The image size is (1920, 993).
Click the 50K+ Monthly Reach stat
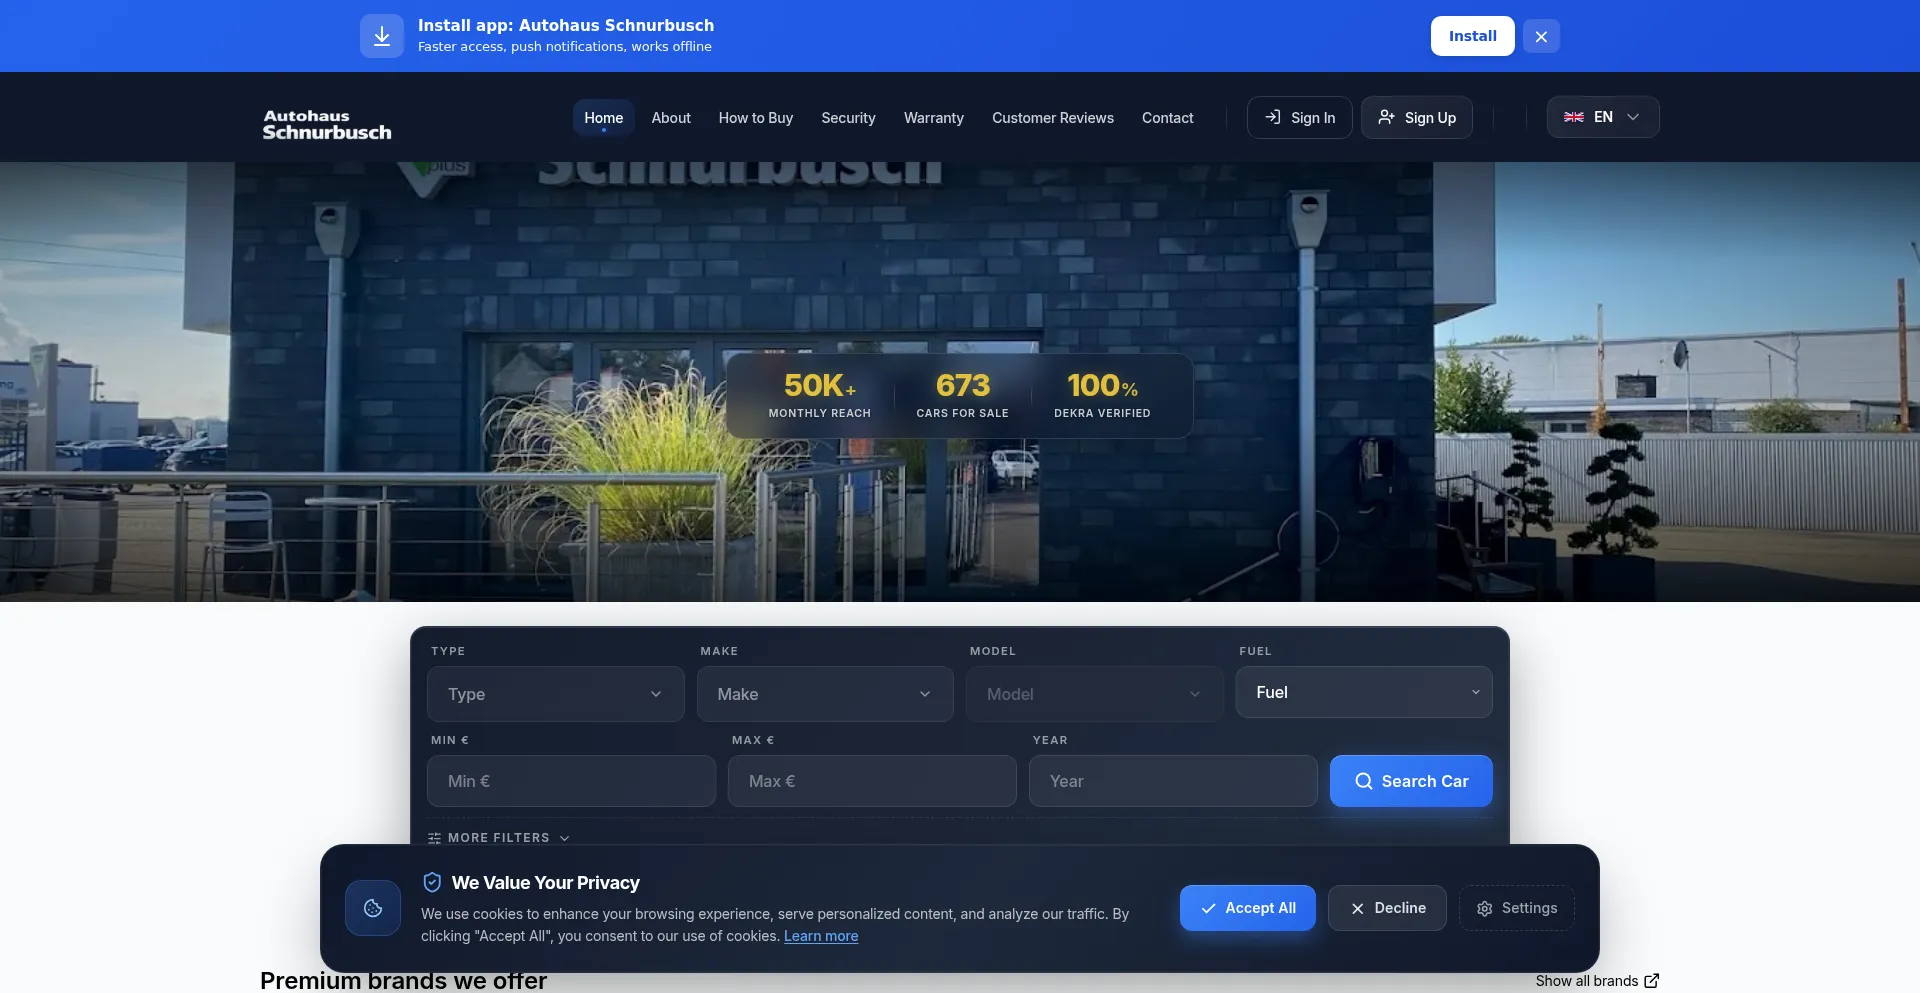(820, 396)
